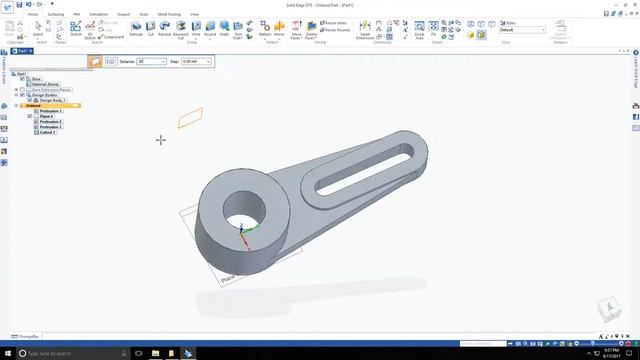Click the Undo icon in quick access toolbar
Image resolution: width=640 pixels, height=360 pixels.
(28, 4)
